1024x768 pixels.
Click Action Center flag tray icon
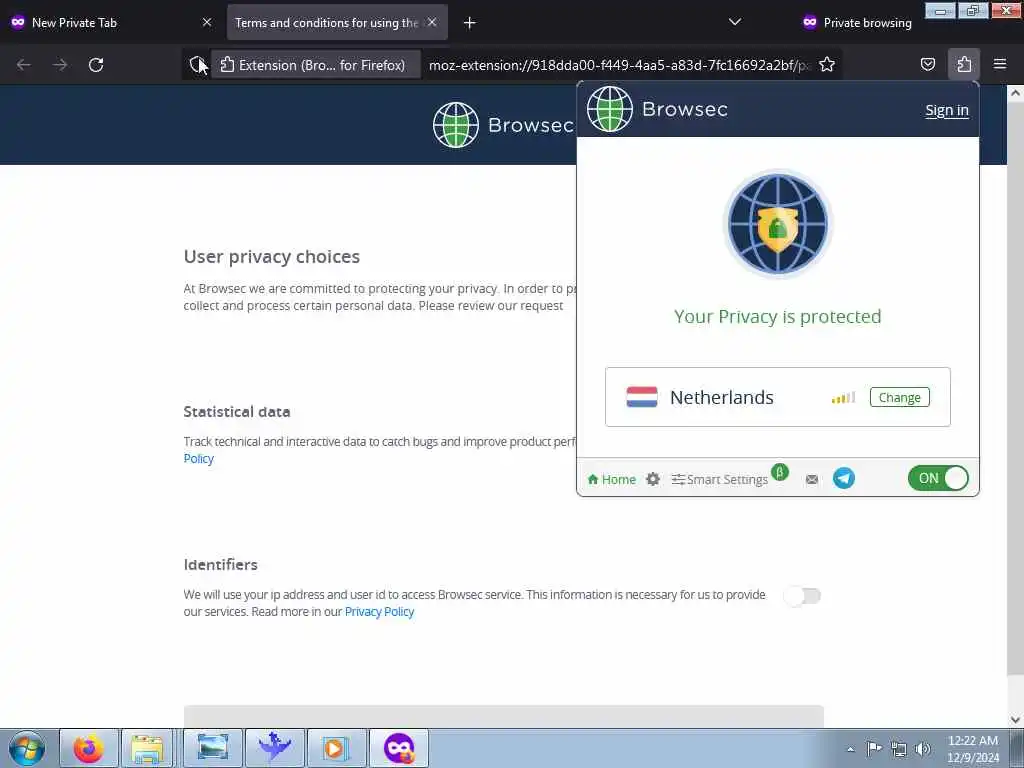(x=874, y=748)
